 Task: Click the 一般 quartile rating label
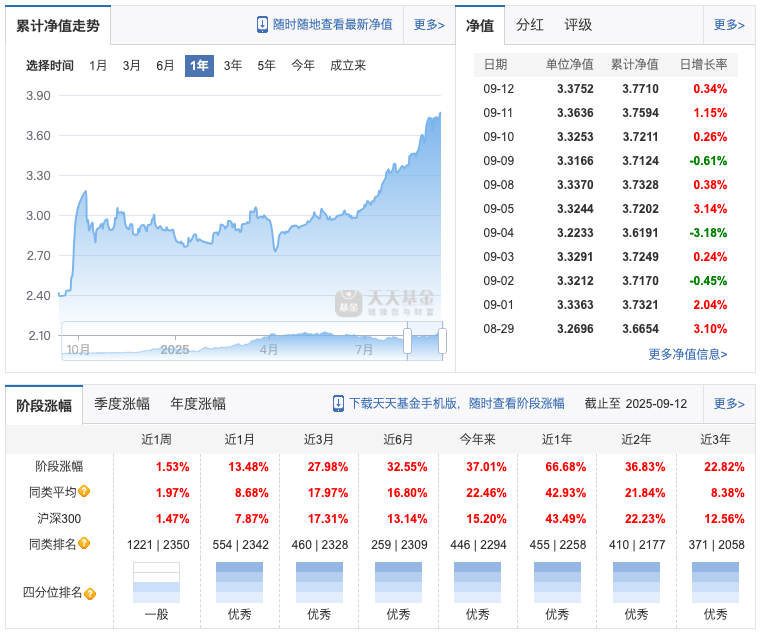click(x=156, y=615)
